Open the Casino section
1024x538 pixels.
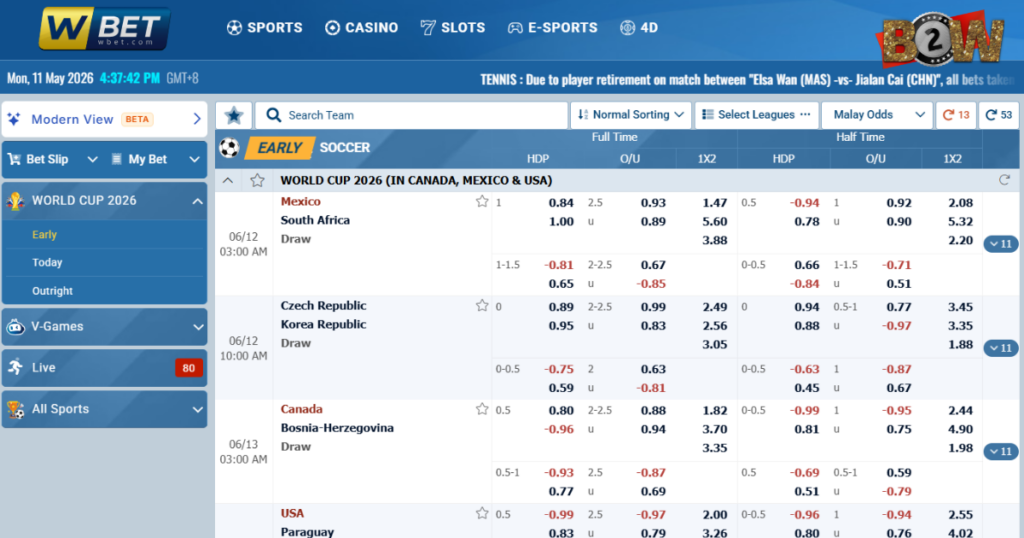(361, 28)
